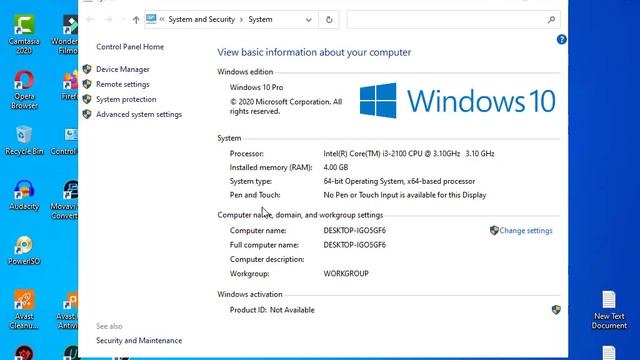640x360 pixels.
Task: Open Audacity desktop icon
Action: click(x=24, y=195)
